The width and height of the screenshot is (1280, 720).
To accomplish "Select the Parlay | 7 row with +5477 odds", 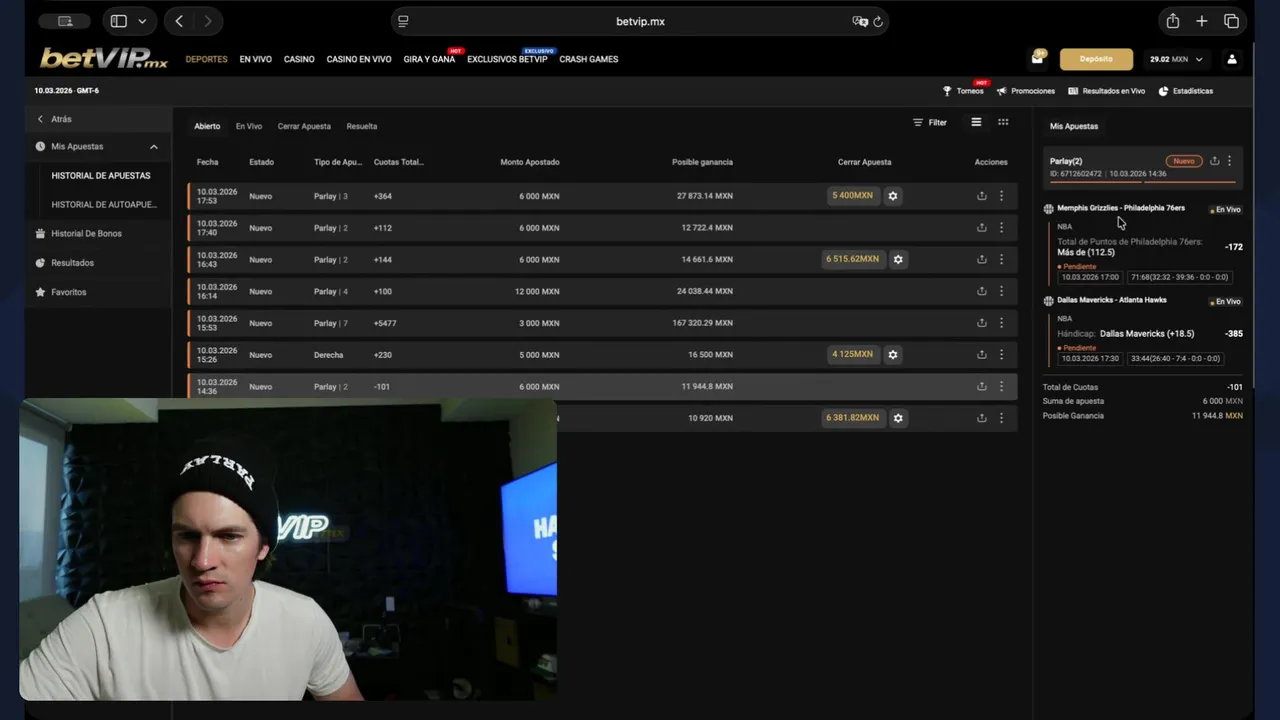I will [602, 323].
